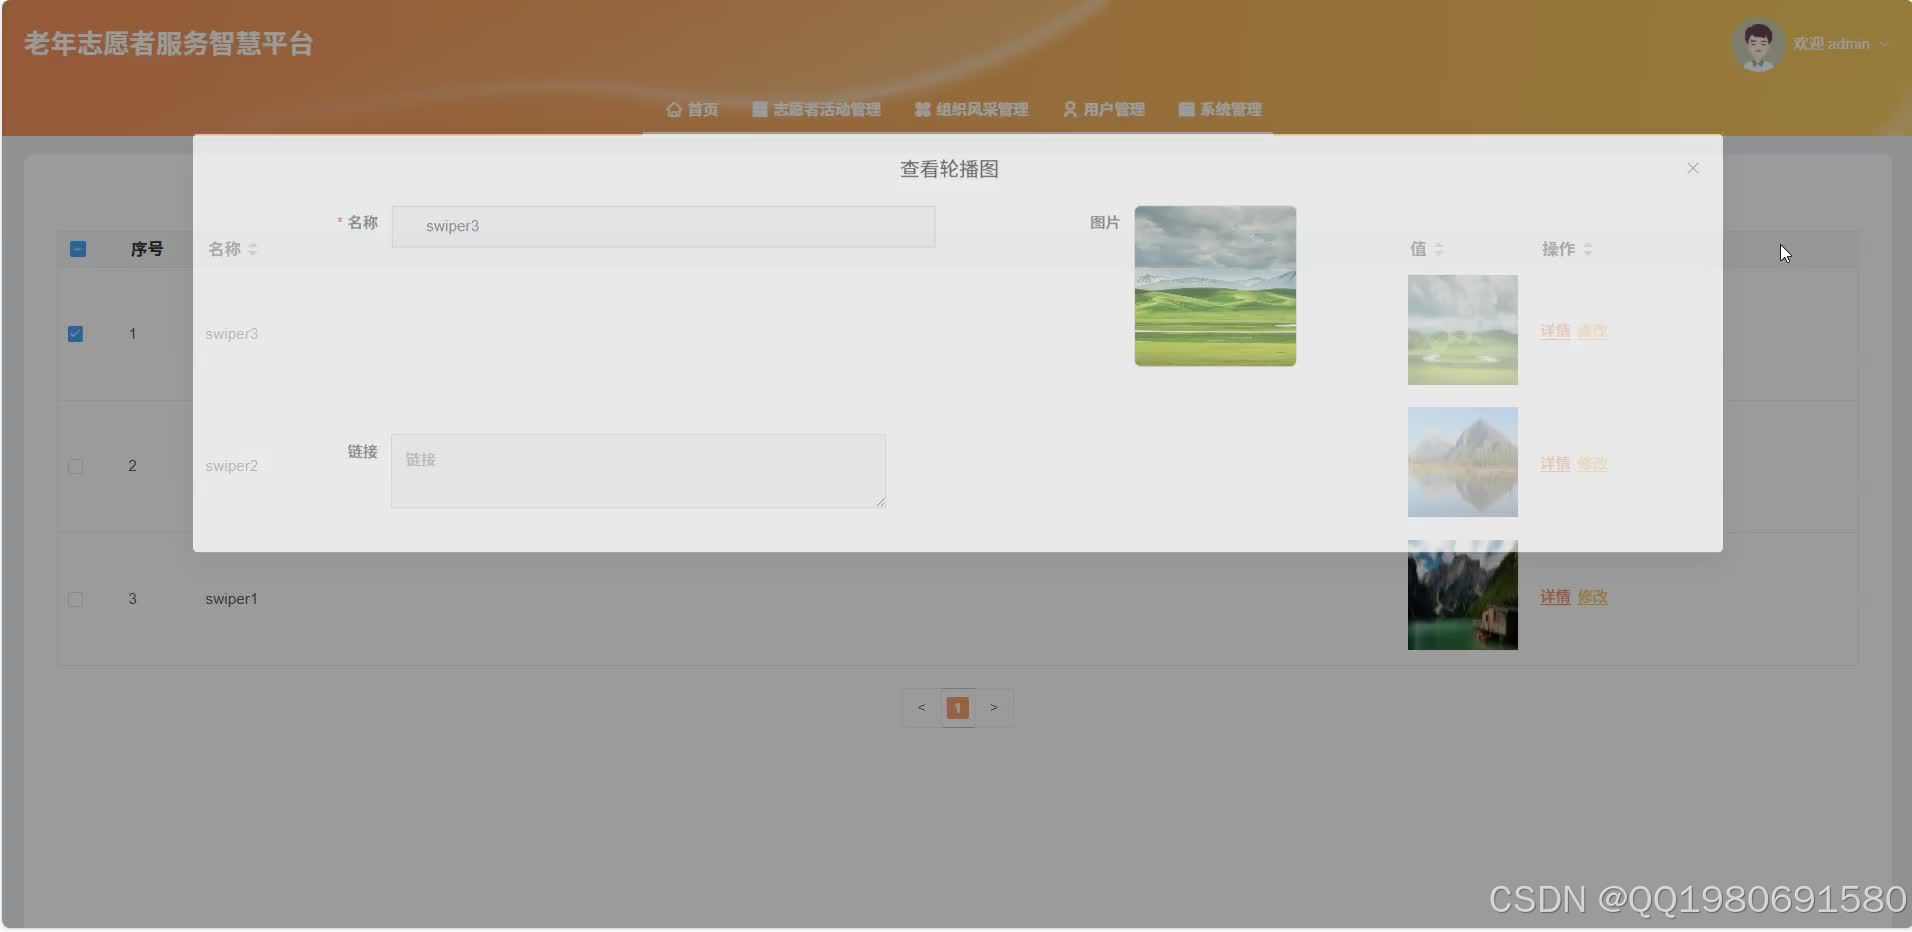Click the previous page arrow
The width and height of the screenshot is (1912, 932).
[x=921, y=707]
